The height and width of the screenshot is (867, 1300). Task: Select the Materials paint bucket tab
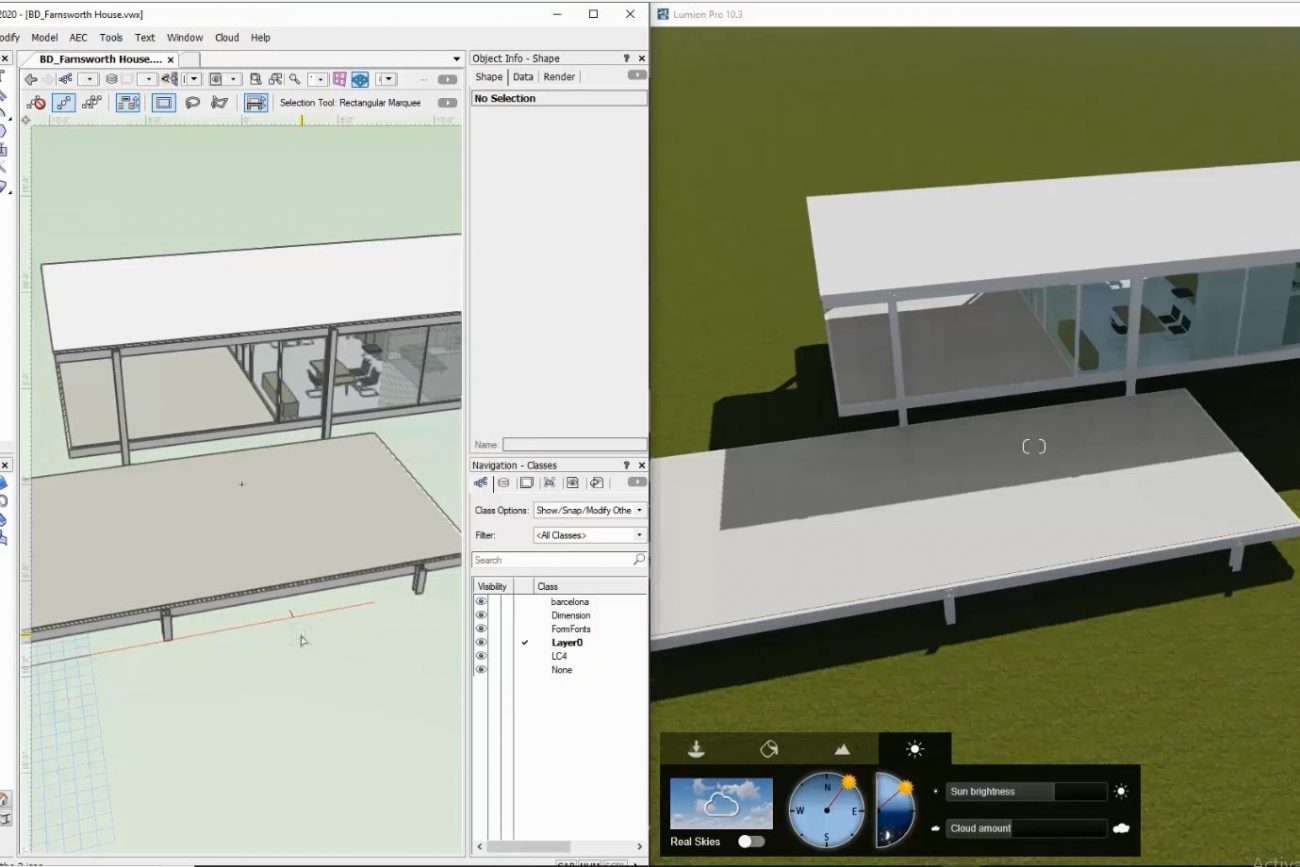coord(769,749)
